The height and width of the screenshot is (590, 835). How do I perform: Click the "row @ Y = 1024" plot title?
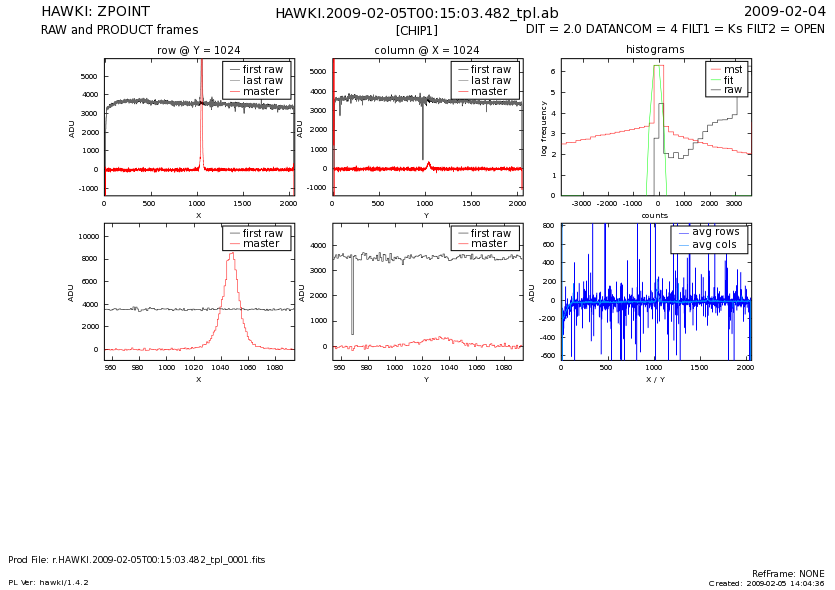[199, 50]
